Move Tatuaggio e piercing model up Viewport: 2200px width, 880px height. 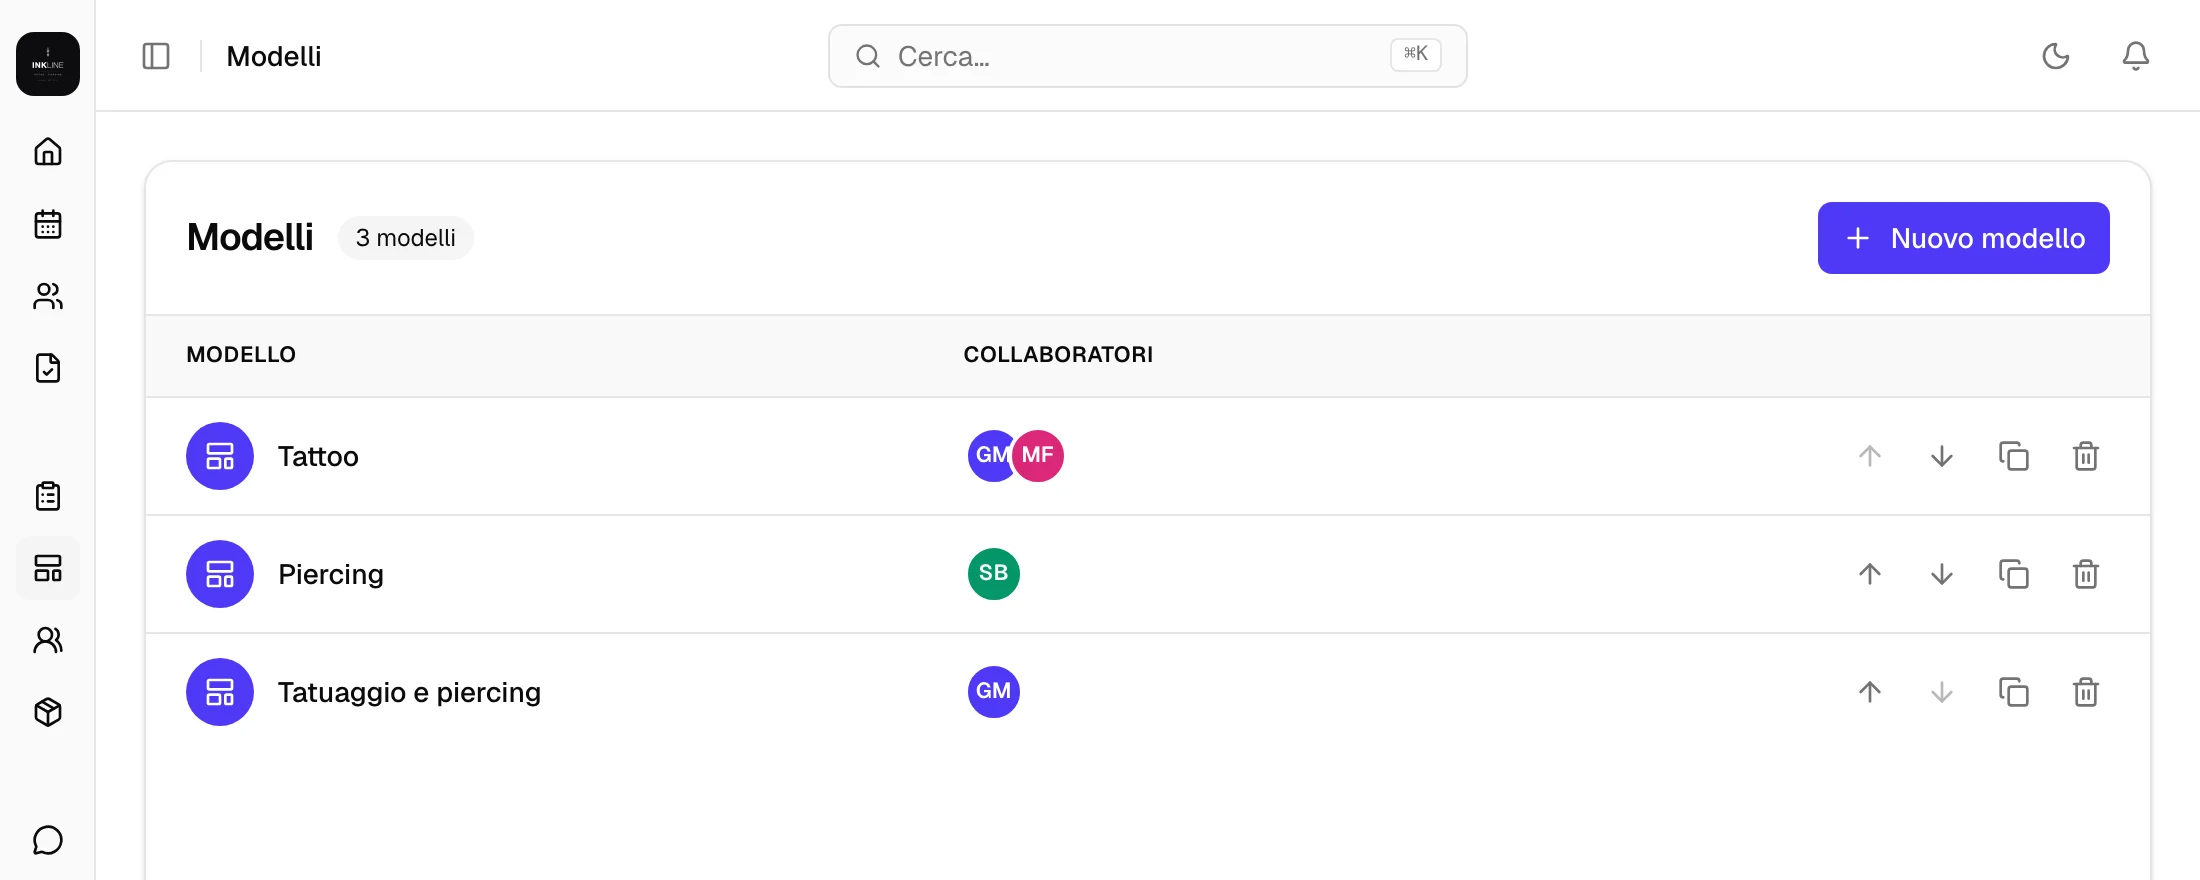[x=1870, y=692]
